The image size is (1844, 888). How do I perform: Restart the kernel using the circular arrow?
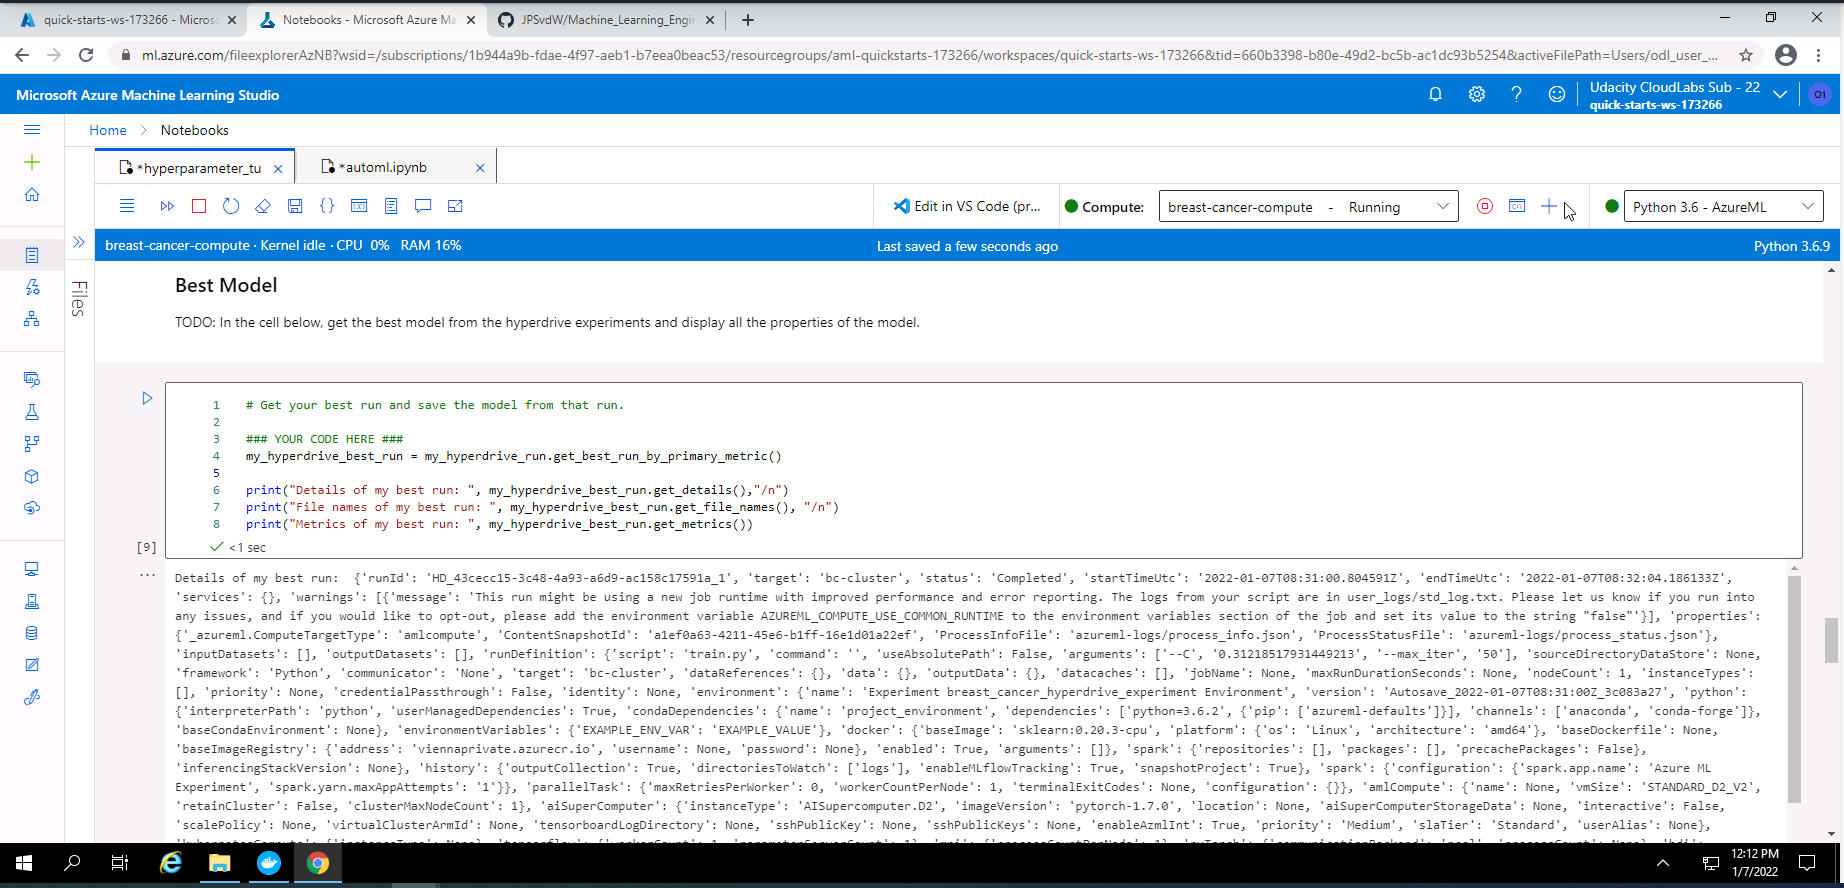(231, 206)
